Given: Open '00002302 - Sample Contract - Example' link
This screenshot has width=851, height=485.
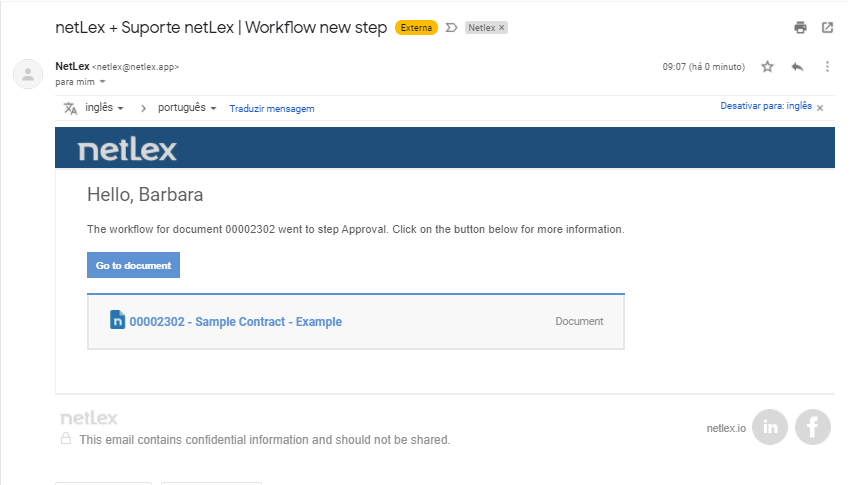Looking at the screenshot, I should [x=236, y=322].
